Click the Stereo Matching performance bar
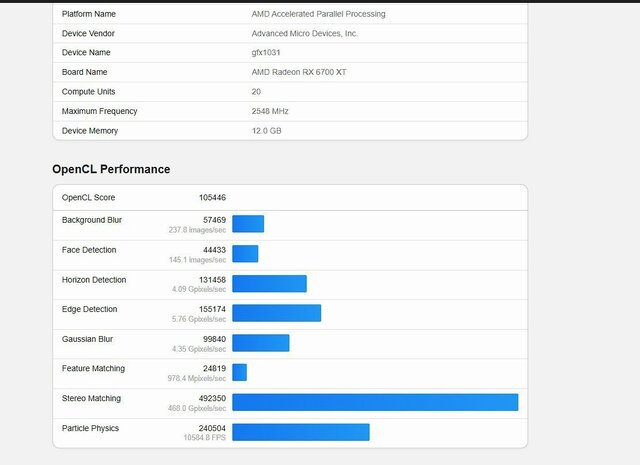The width and height of the screenshot is (640, 465). click(375, 402)
